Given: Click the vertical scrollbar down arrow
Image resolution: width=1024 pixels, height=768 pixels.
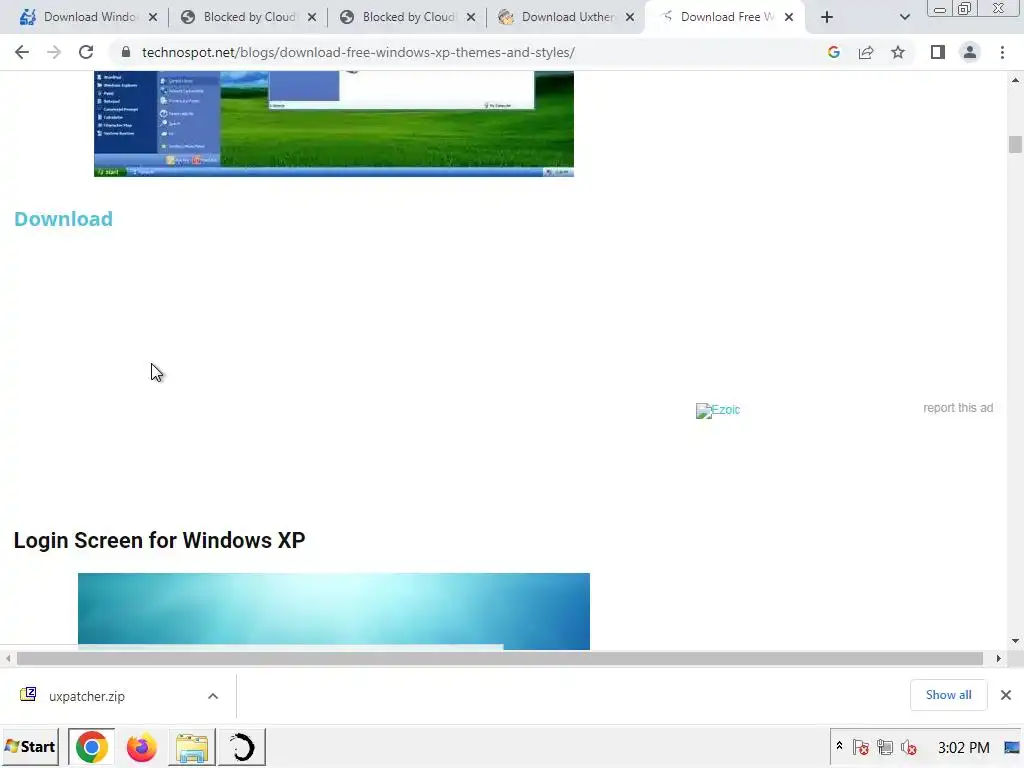Looking at the screenshot, I should [1015, 641].
